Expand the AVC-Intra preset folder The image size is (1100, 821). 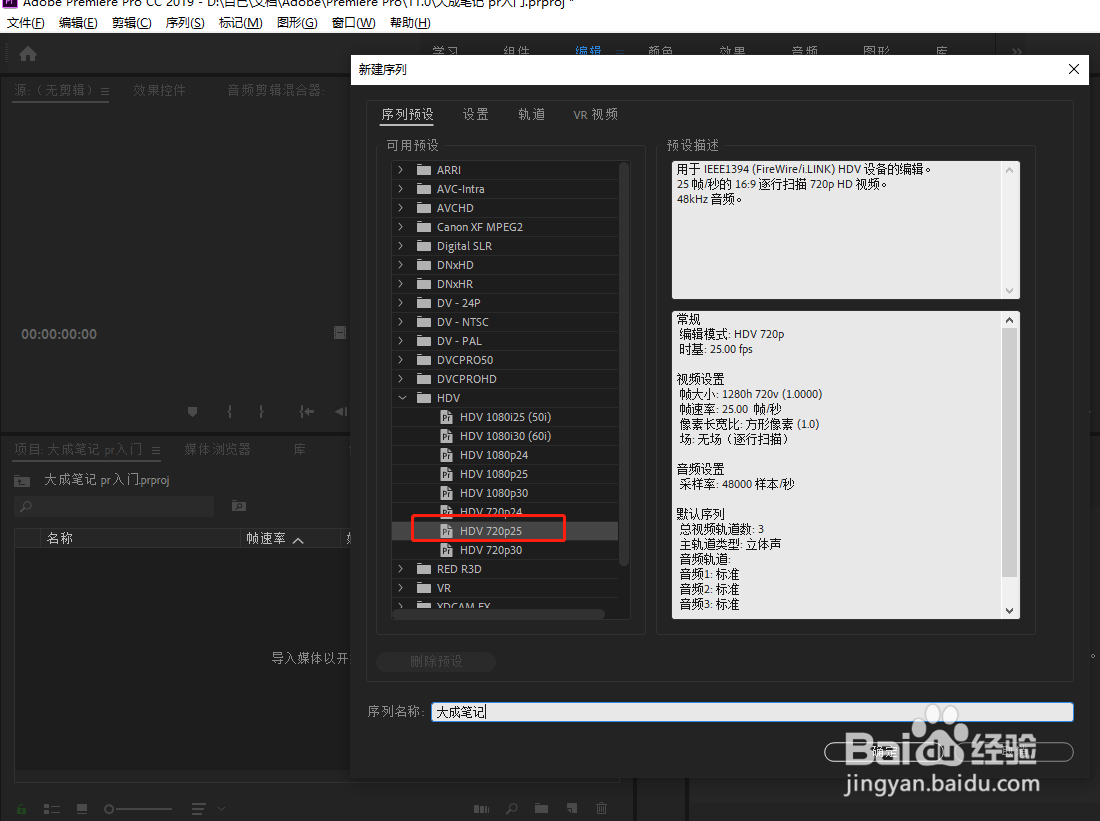tap(401, 189)
